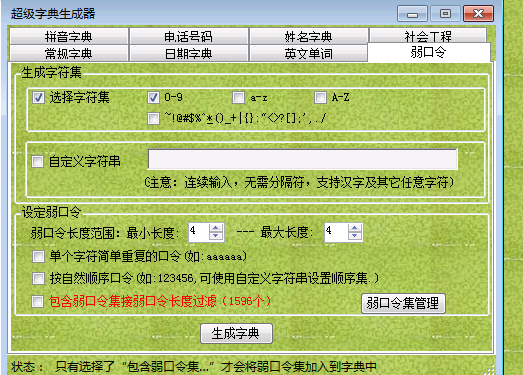The width and height of the screenshot is (523, 375).
Task: Tick the special symbols character checkbox
Action: (153, 118)
